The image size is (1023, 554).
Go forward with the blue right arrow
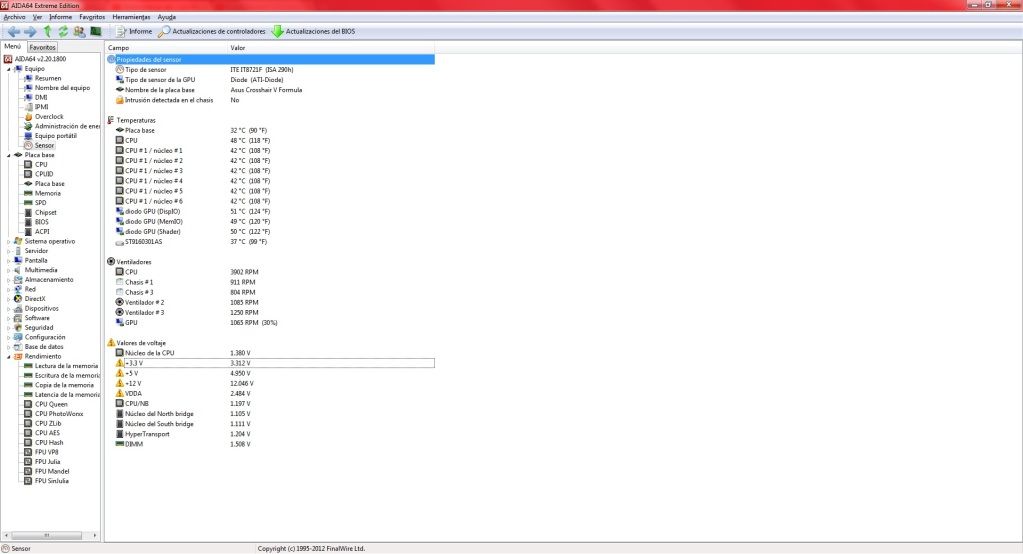30,31
